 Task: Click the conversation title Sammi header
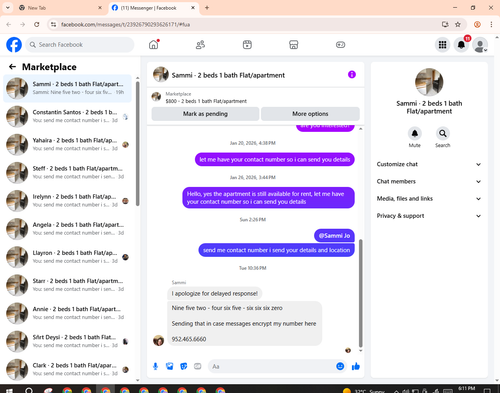point(228,75)
